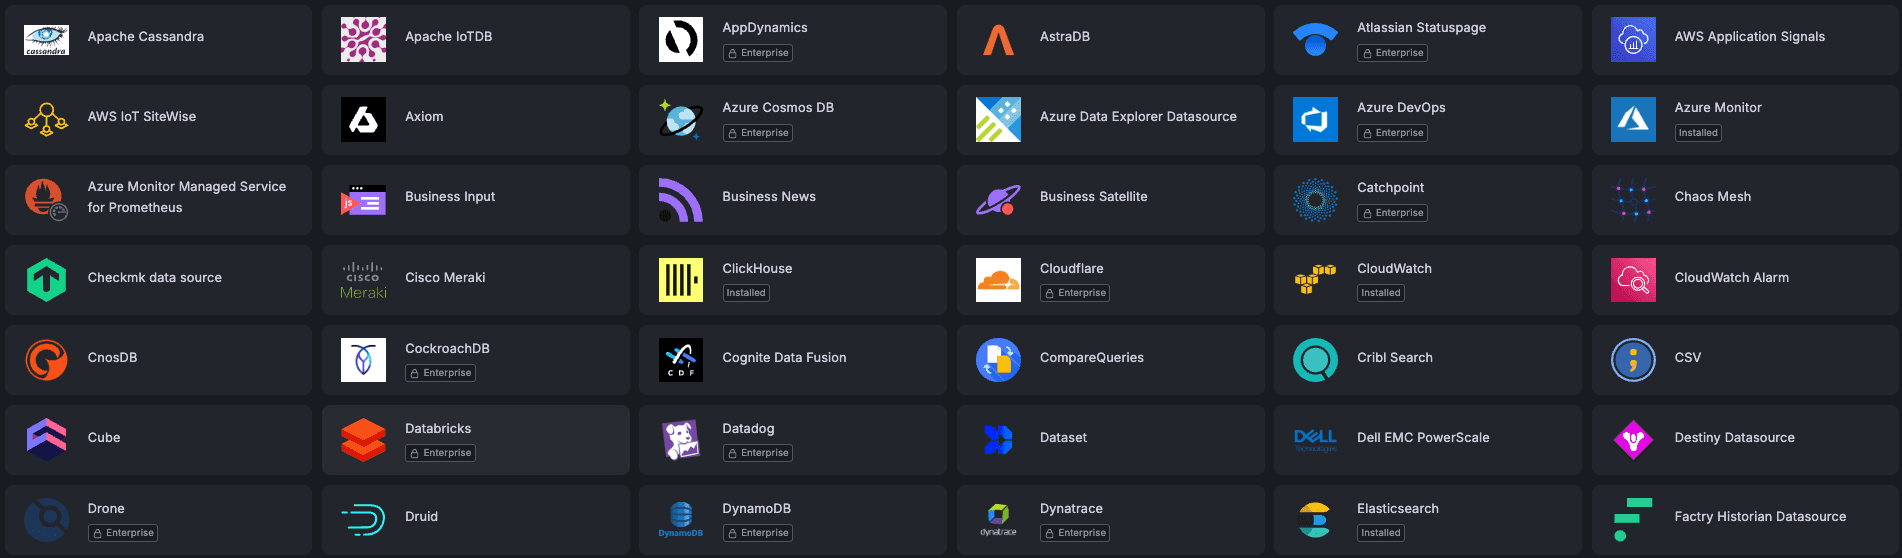
Task: Select the 'Checkmk data source' text
Action: click(155, 278)
